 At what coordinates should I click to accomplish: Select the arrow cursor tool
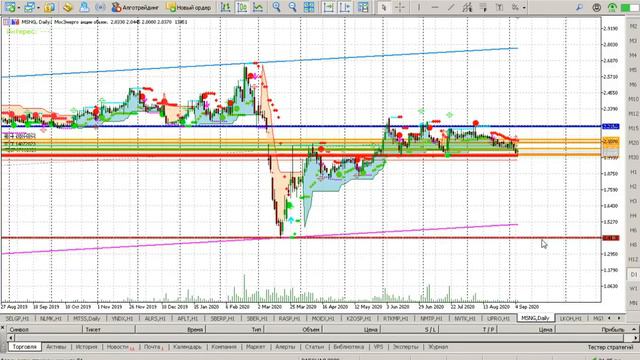click(x=383, y=7)
